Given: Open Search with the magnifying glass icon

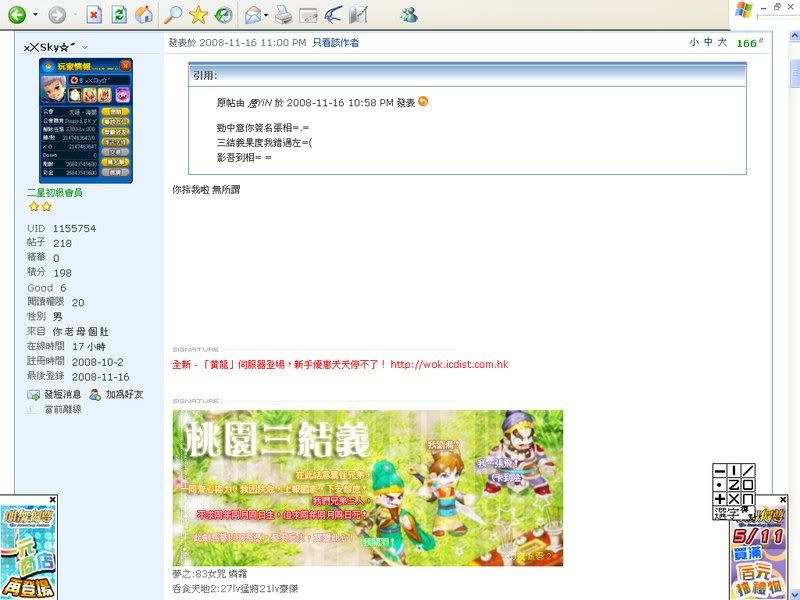Looking at the screenshot, I should pyautogui.click(x=172, y=15).
